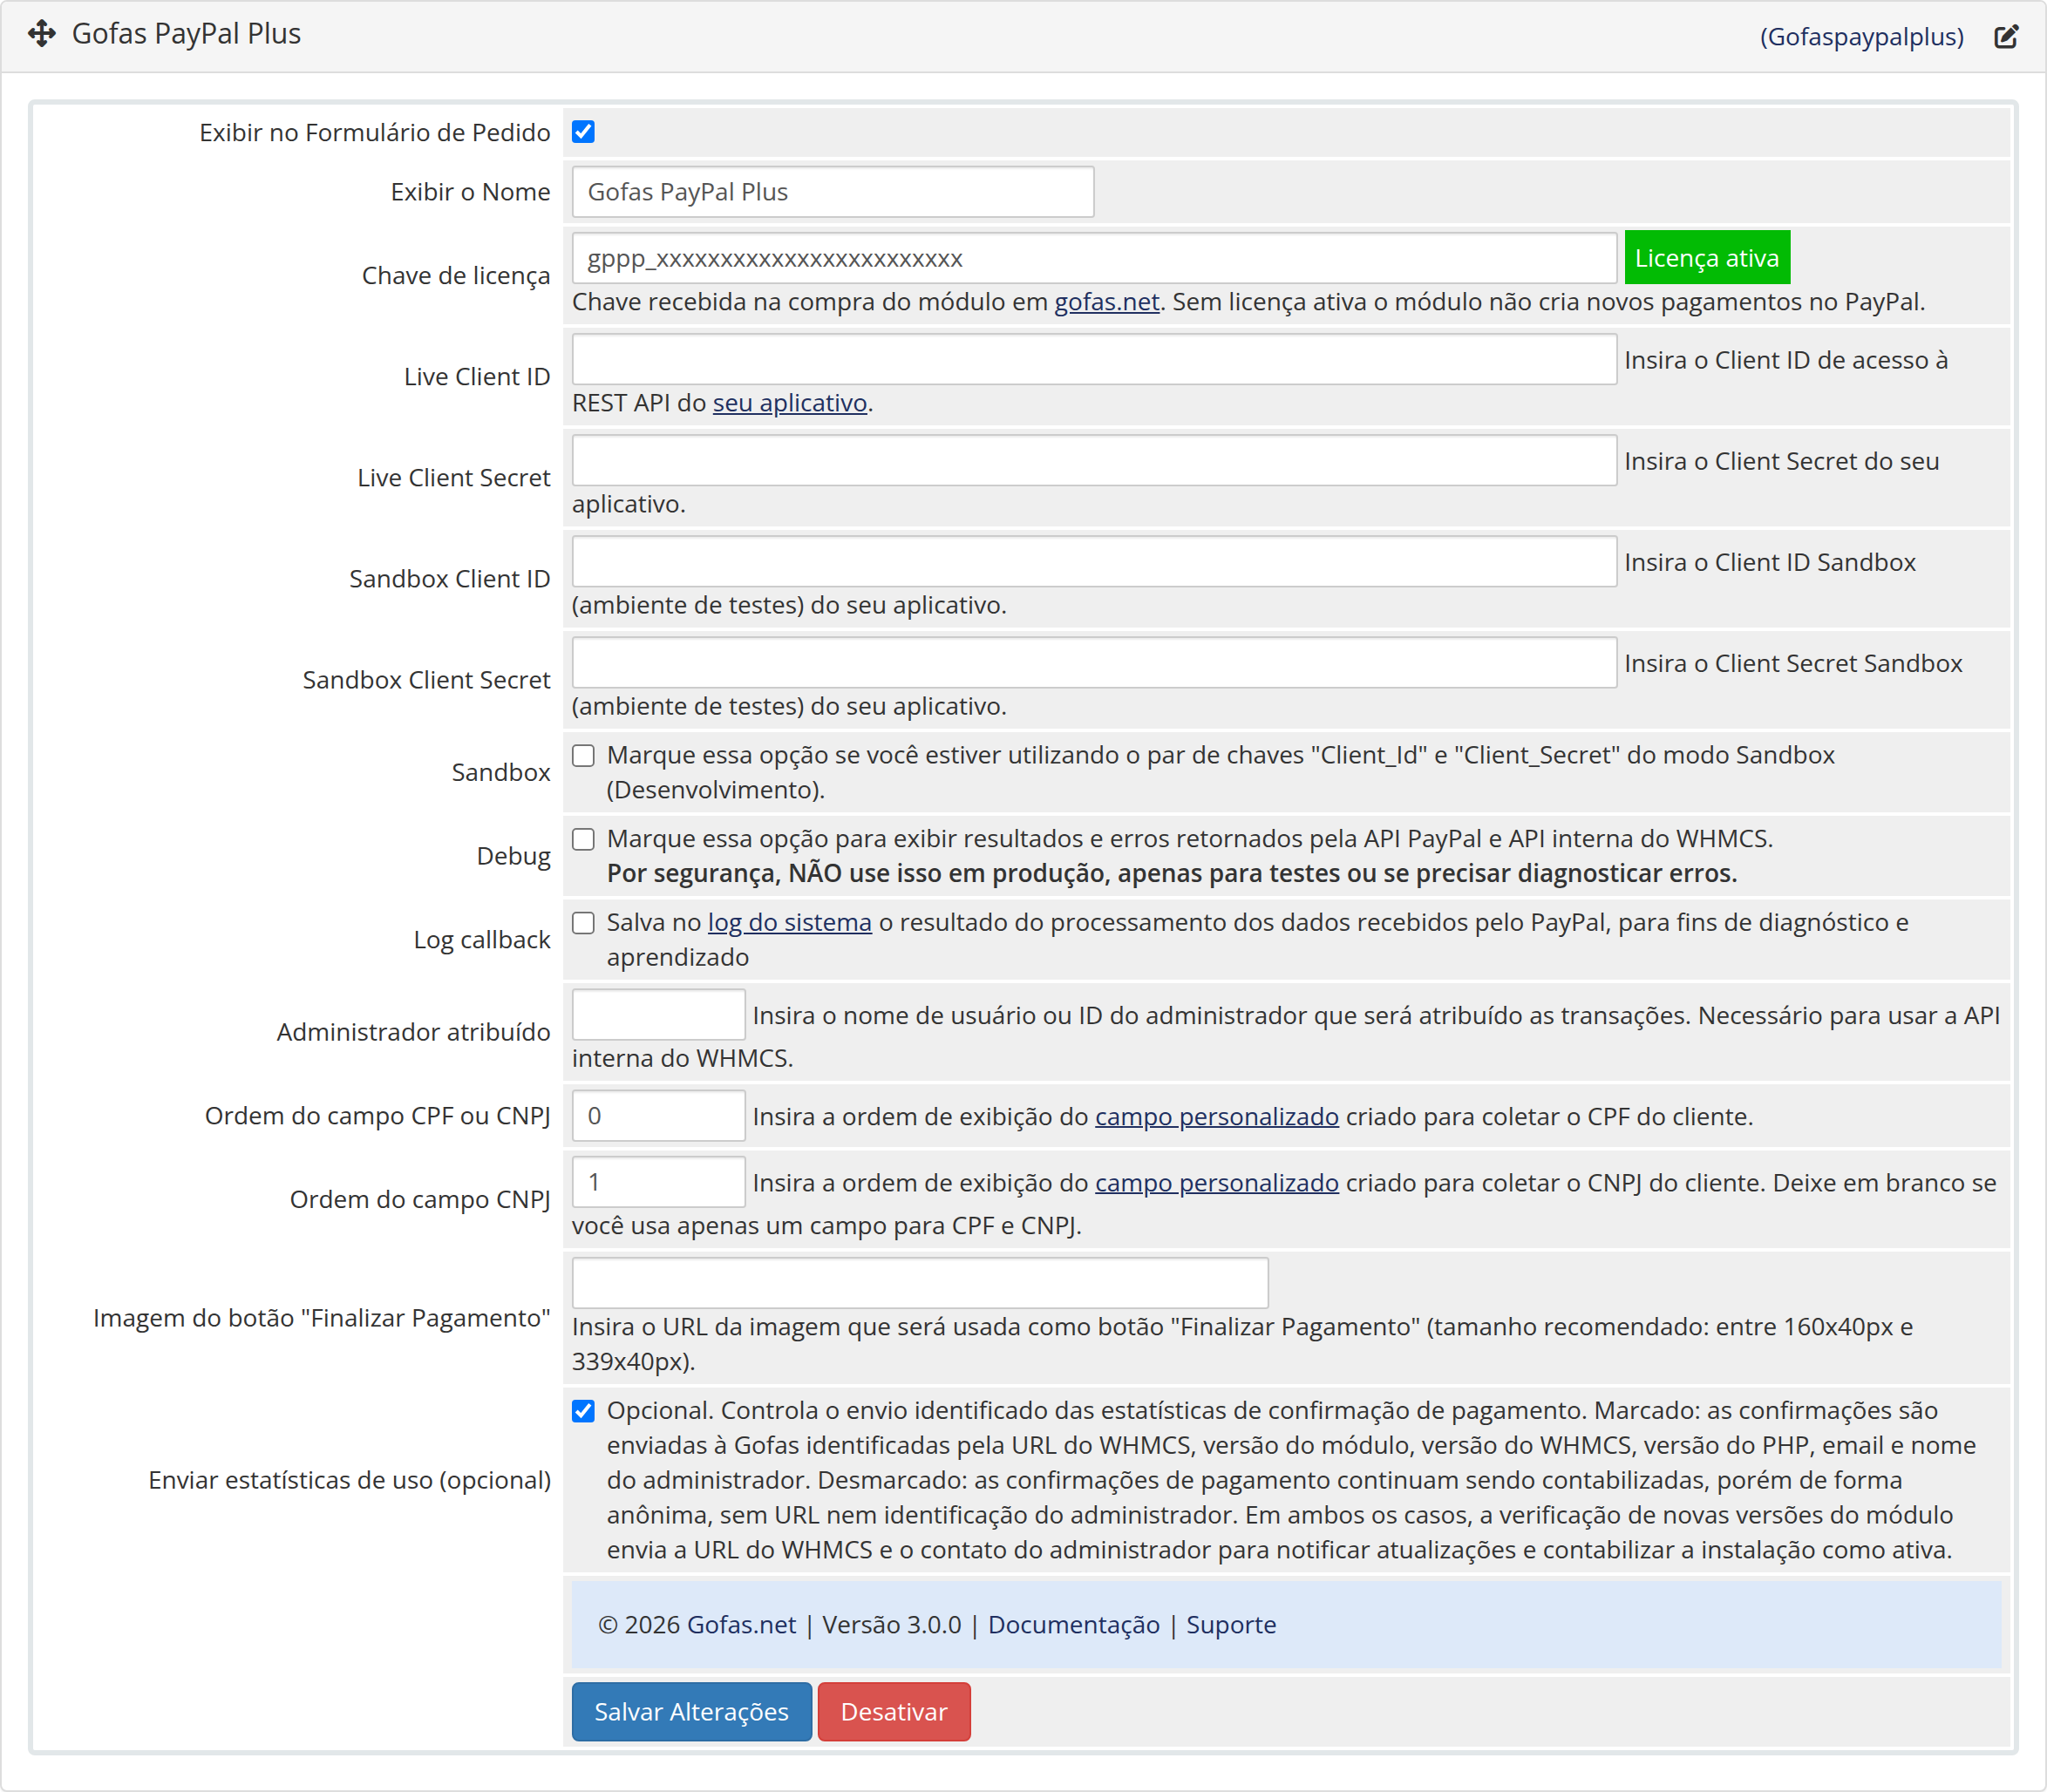Toggle the Log callback checkbox
This screenshot has height=1792, width=2047.
583,922
